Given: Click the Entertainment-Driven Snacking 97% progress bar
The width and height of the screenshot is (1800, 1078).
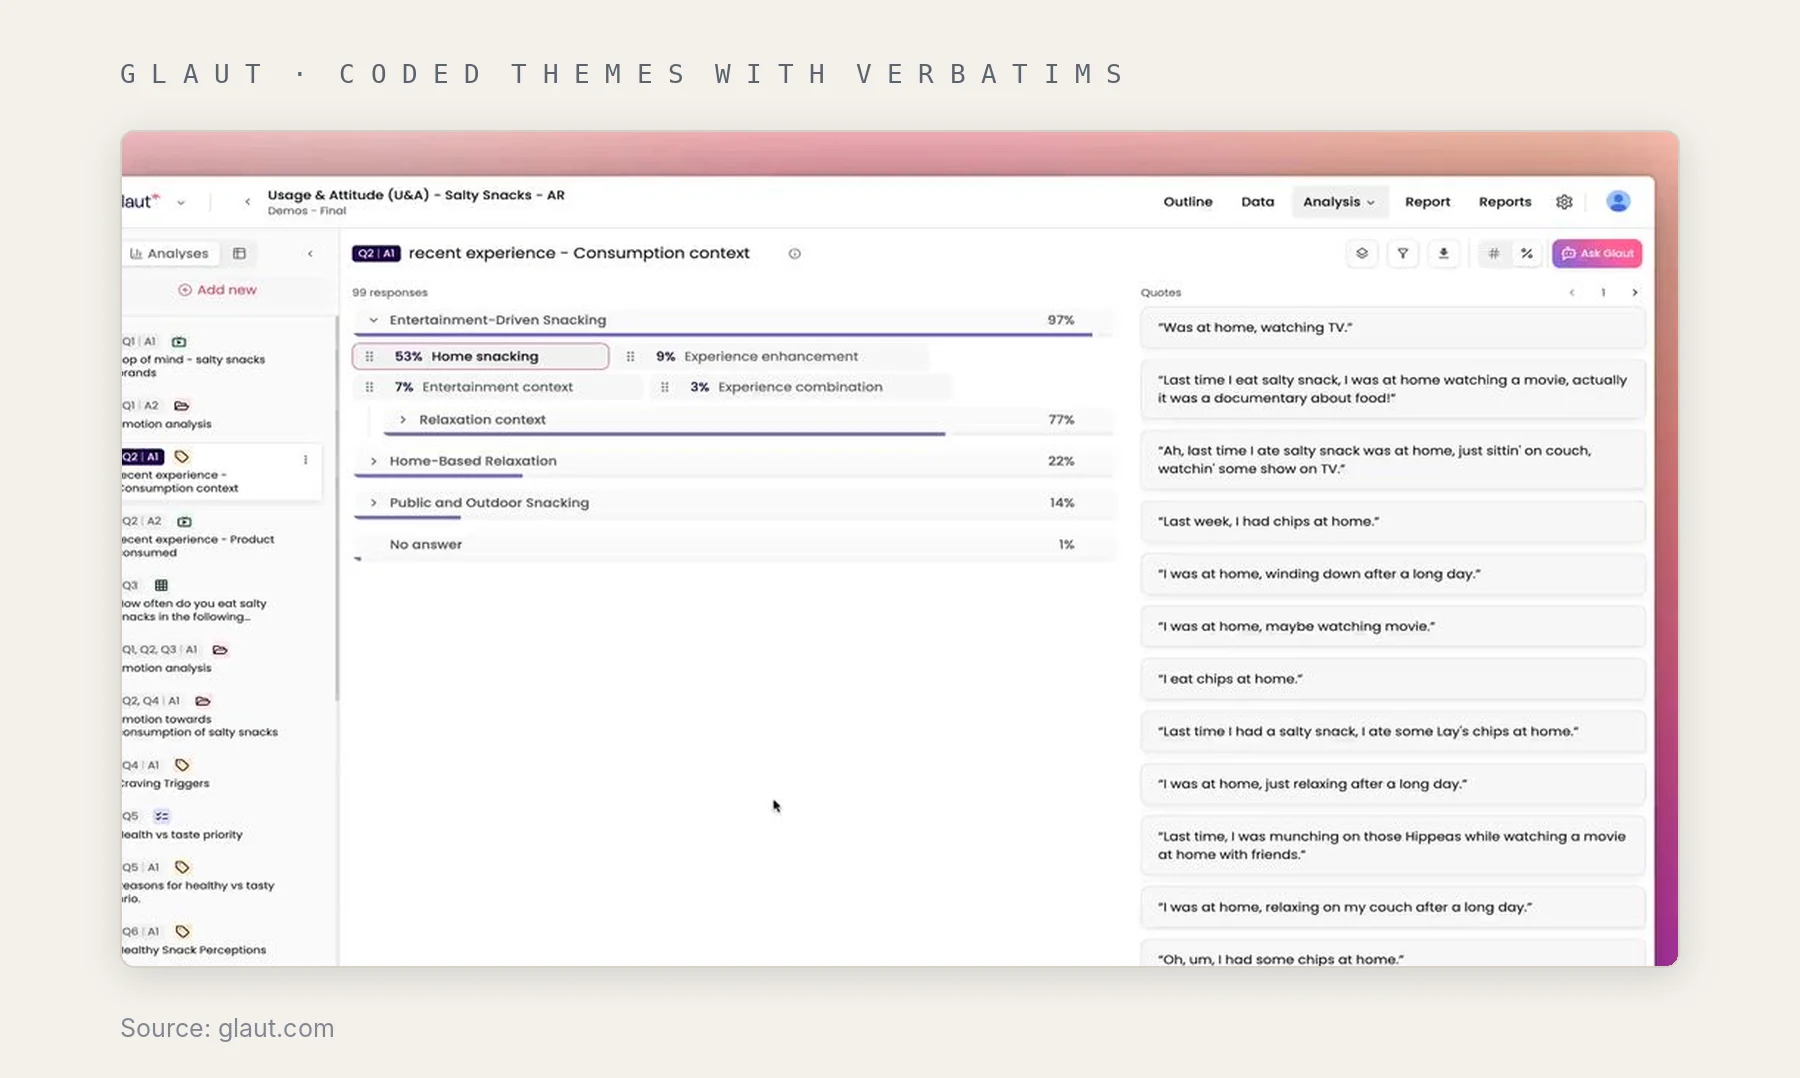Looking at the screenshot, I should pos(723,335).
